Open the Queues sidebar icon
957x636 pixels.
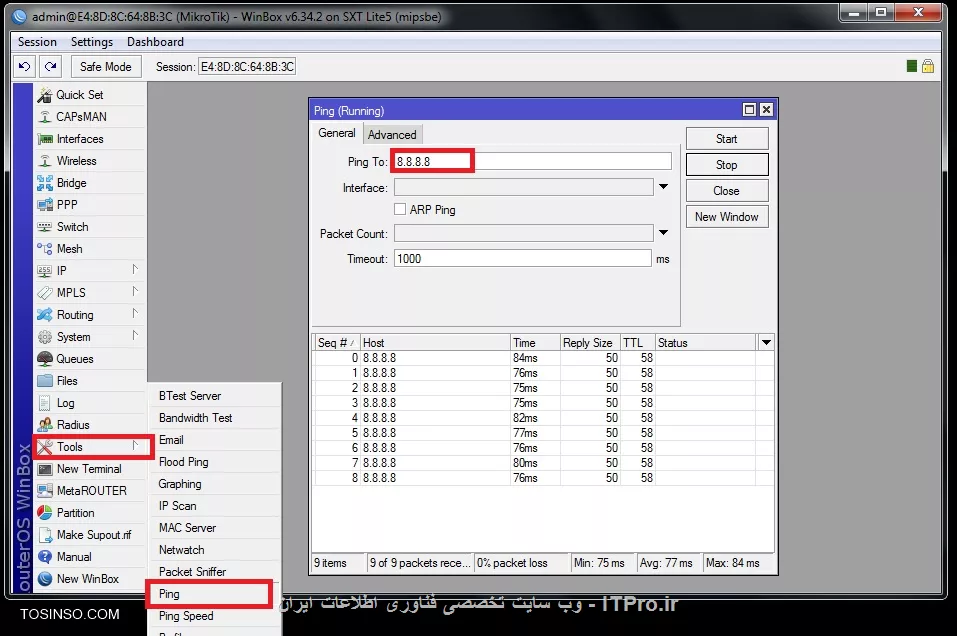[45, 359]
